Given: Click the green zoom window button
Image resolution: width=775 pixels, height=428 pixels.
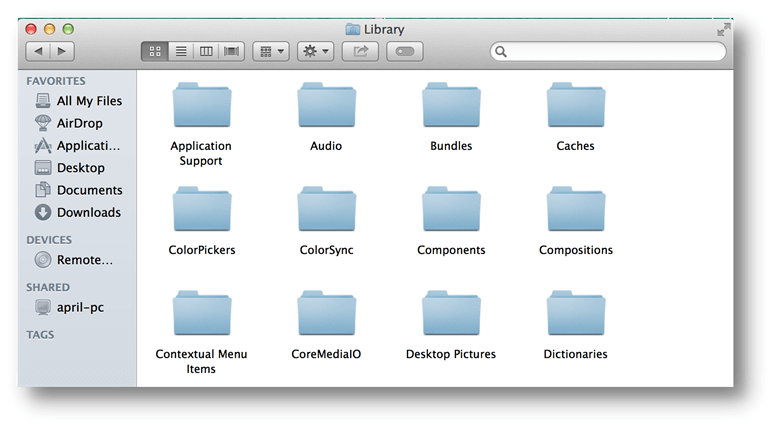Looking at the screenshot, I should (x=68, y=29).
